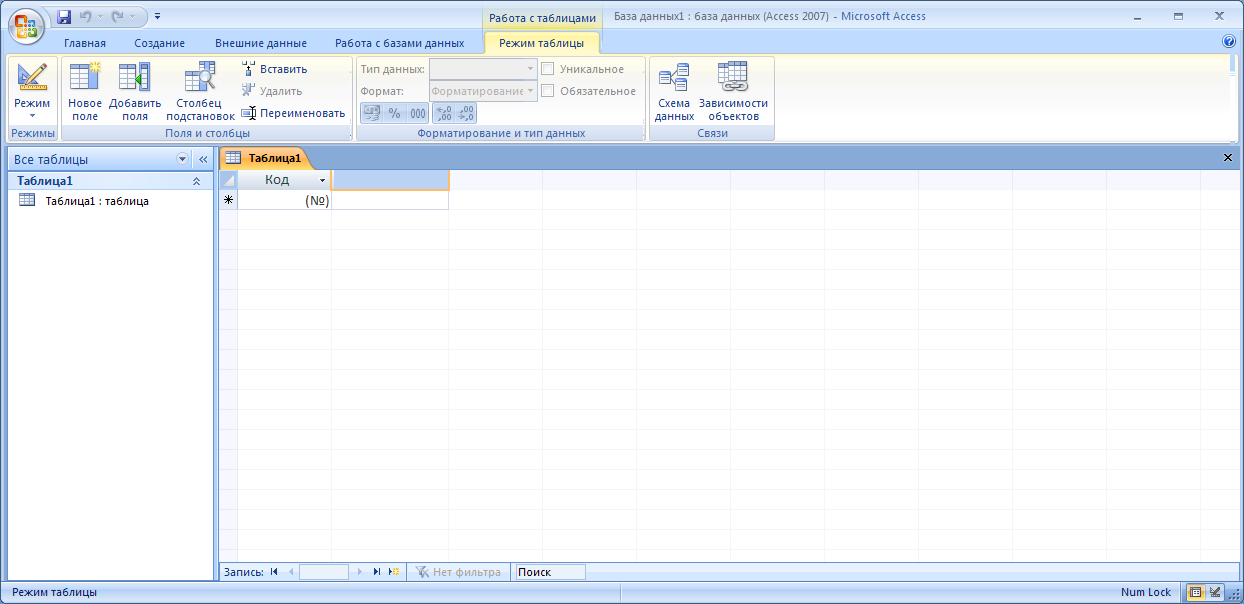The width and height of the screenshot is (1244, 604).
Task: Click Добавить поля button
Action: pyautogui.click(x=135, y=92)
